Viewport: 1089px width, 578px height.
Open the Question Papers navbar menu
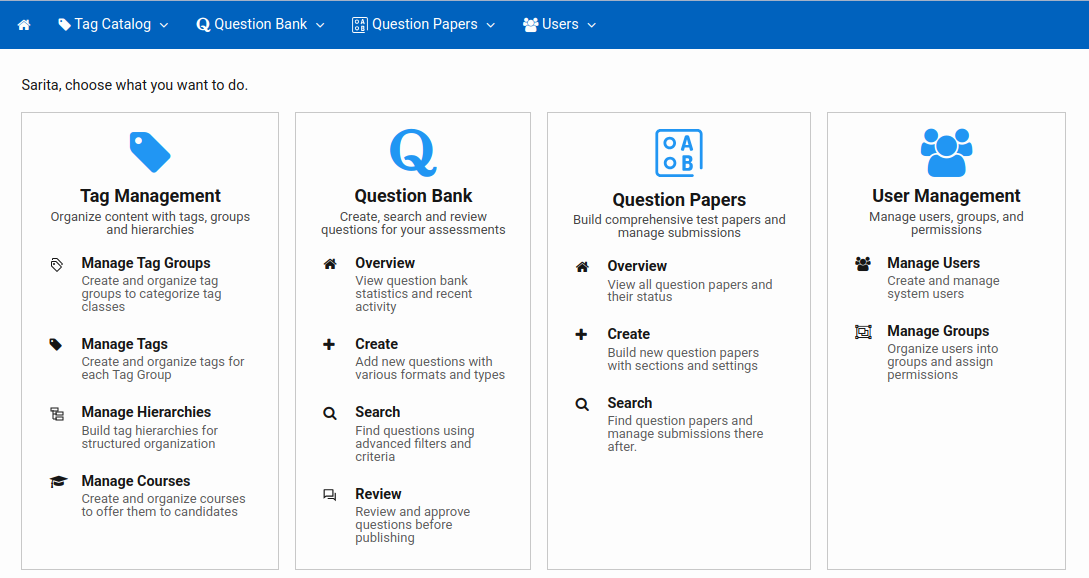[x=424, y=25]
